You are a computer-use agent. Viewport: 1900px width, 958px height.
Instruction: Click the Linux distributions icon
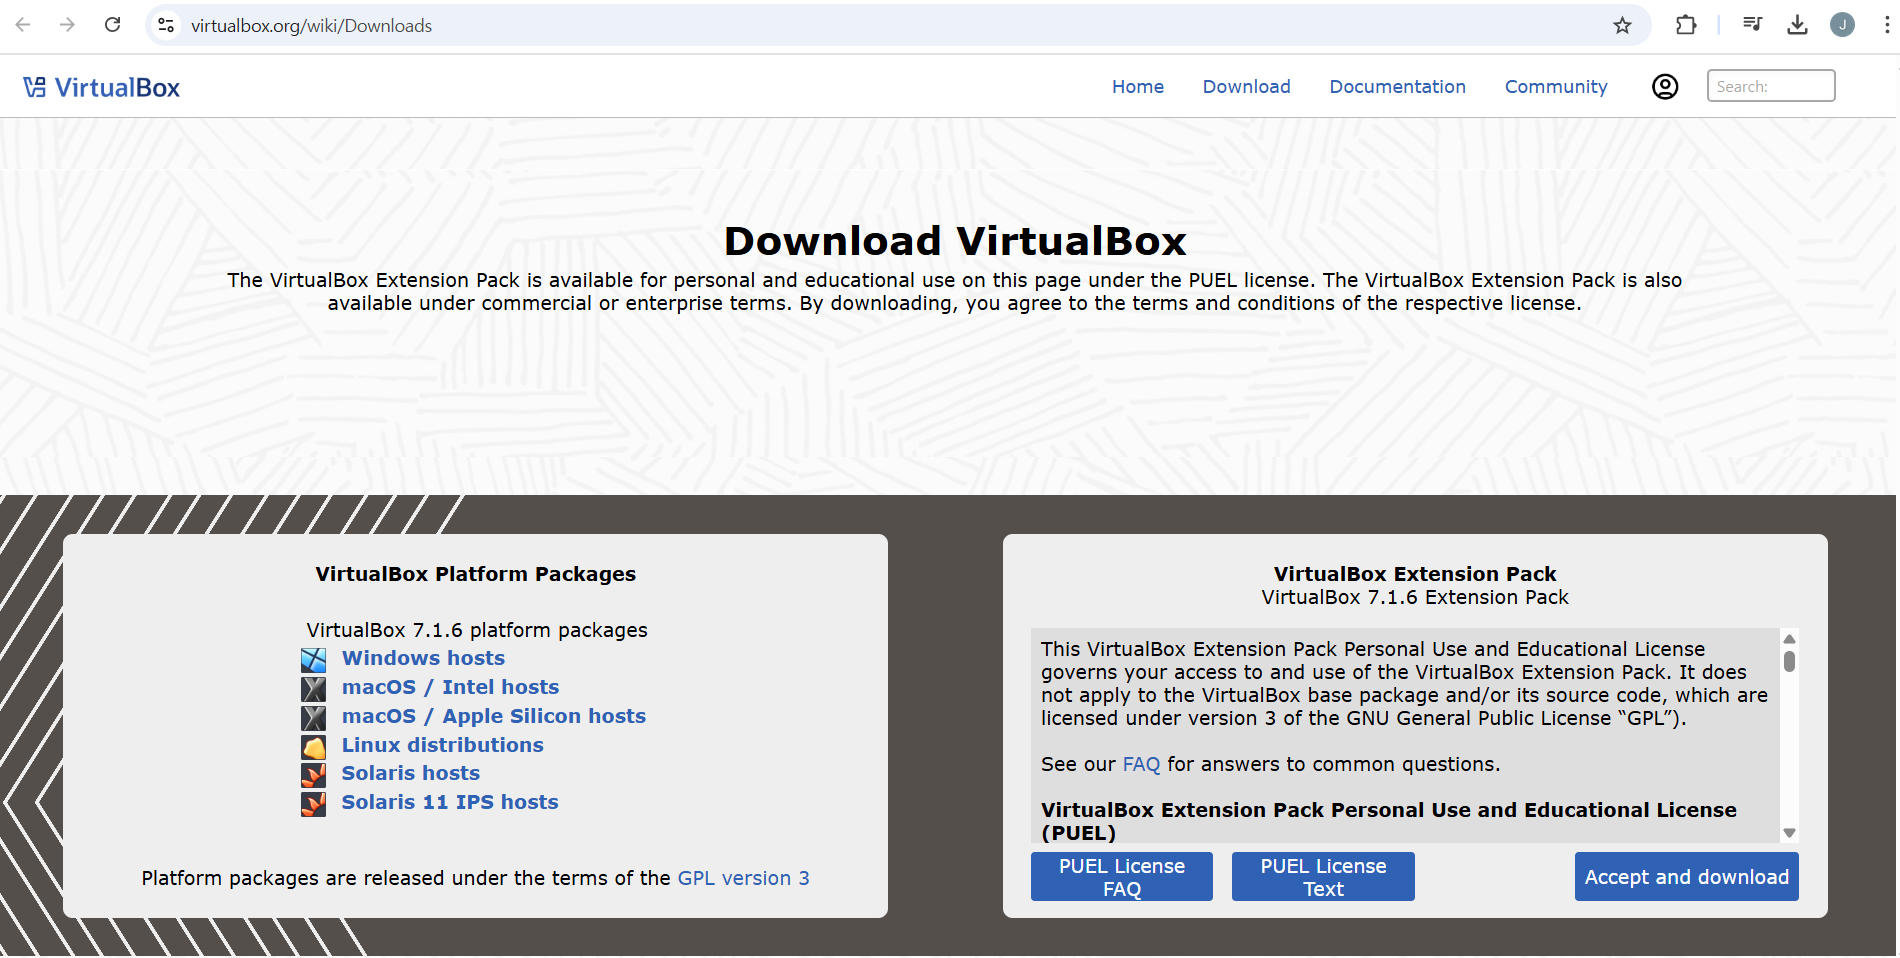(314, 747)
